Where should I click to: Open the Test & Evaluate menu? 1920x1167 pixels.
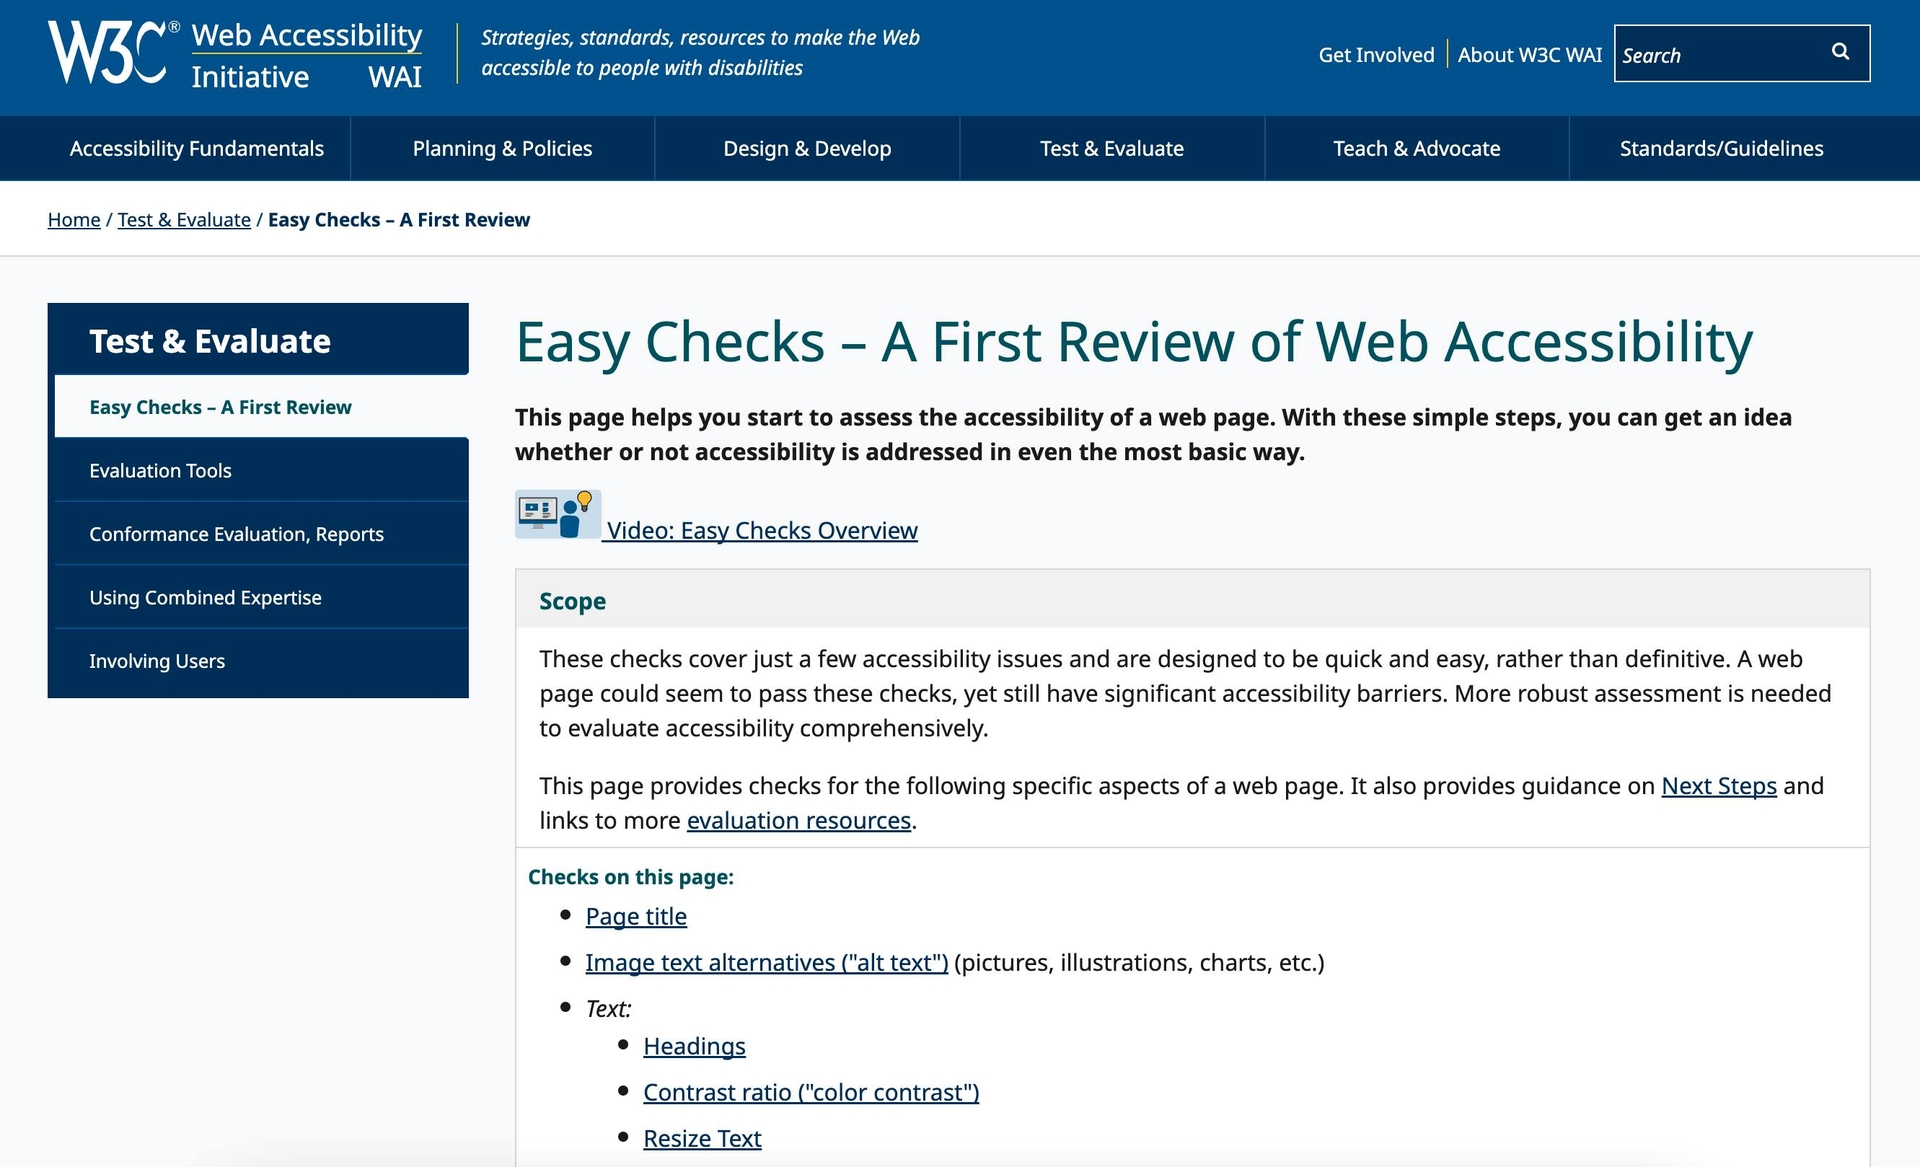pos(1112,148)
